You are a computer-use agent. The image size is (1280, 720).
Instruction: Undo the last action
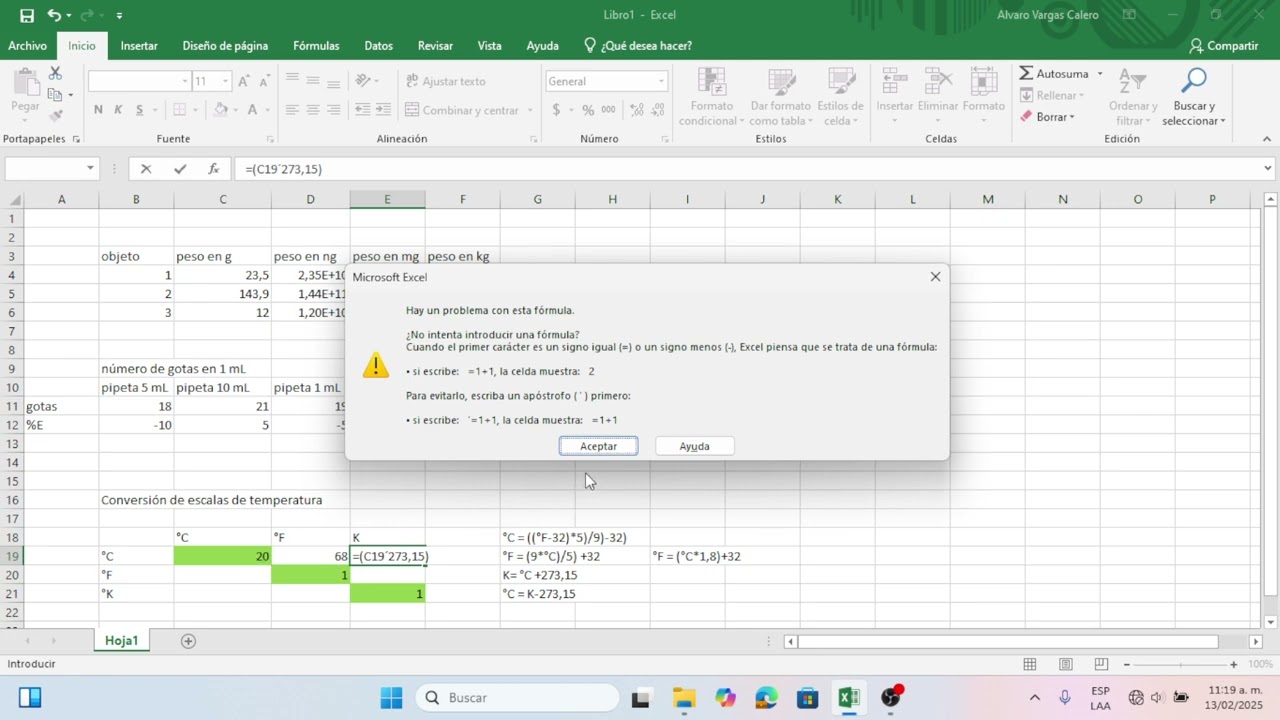click(x=54, y=15)
